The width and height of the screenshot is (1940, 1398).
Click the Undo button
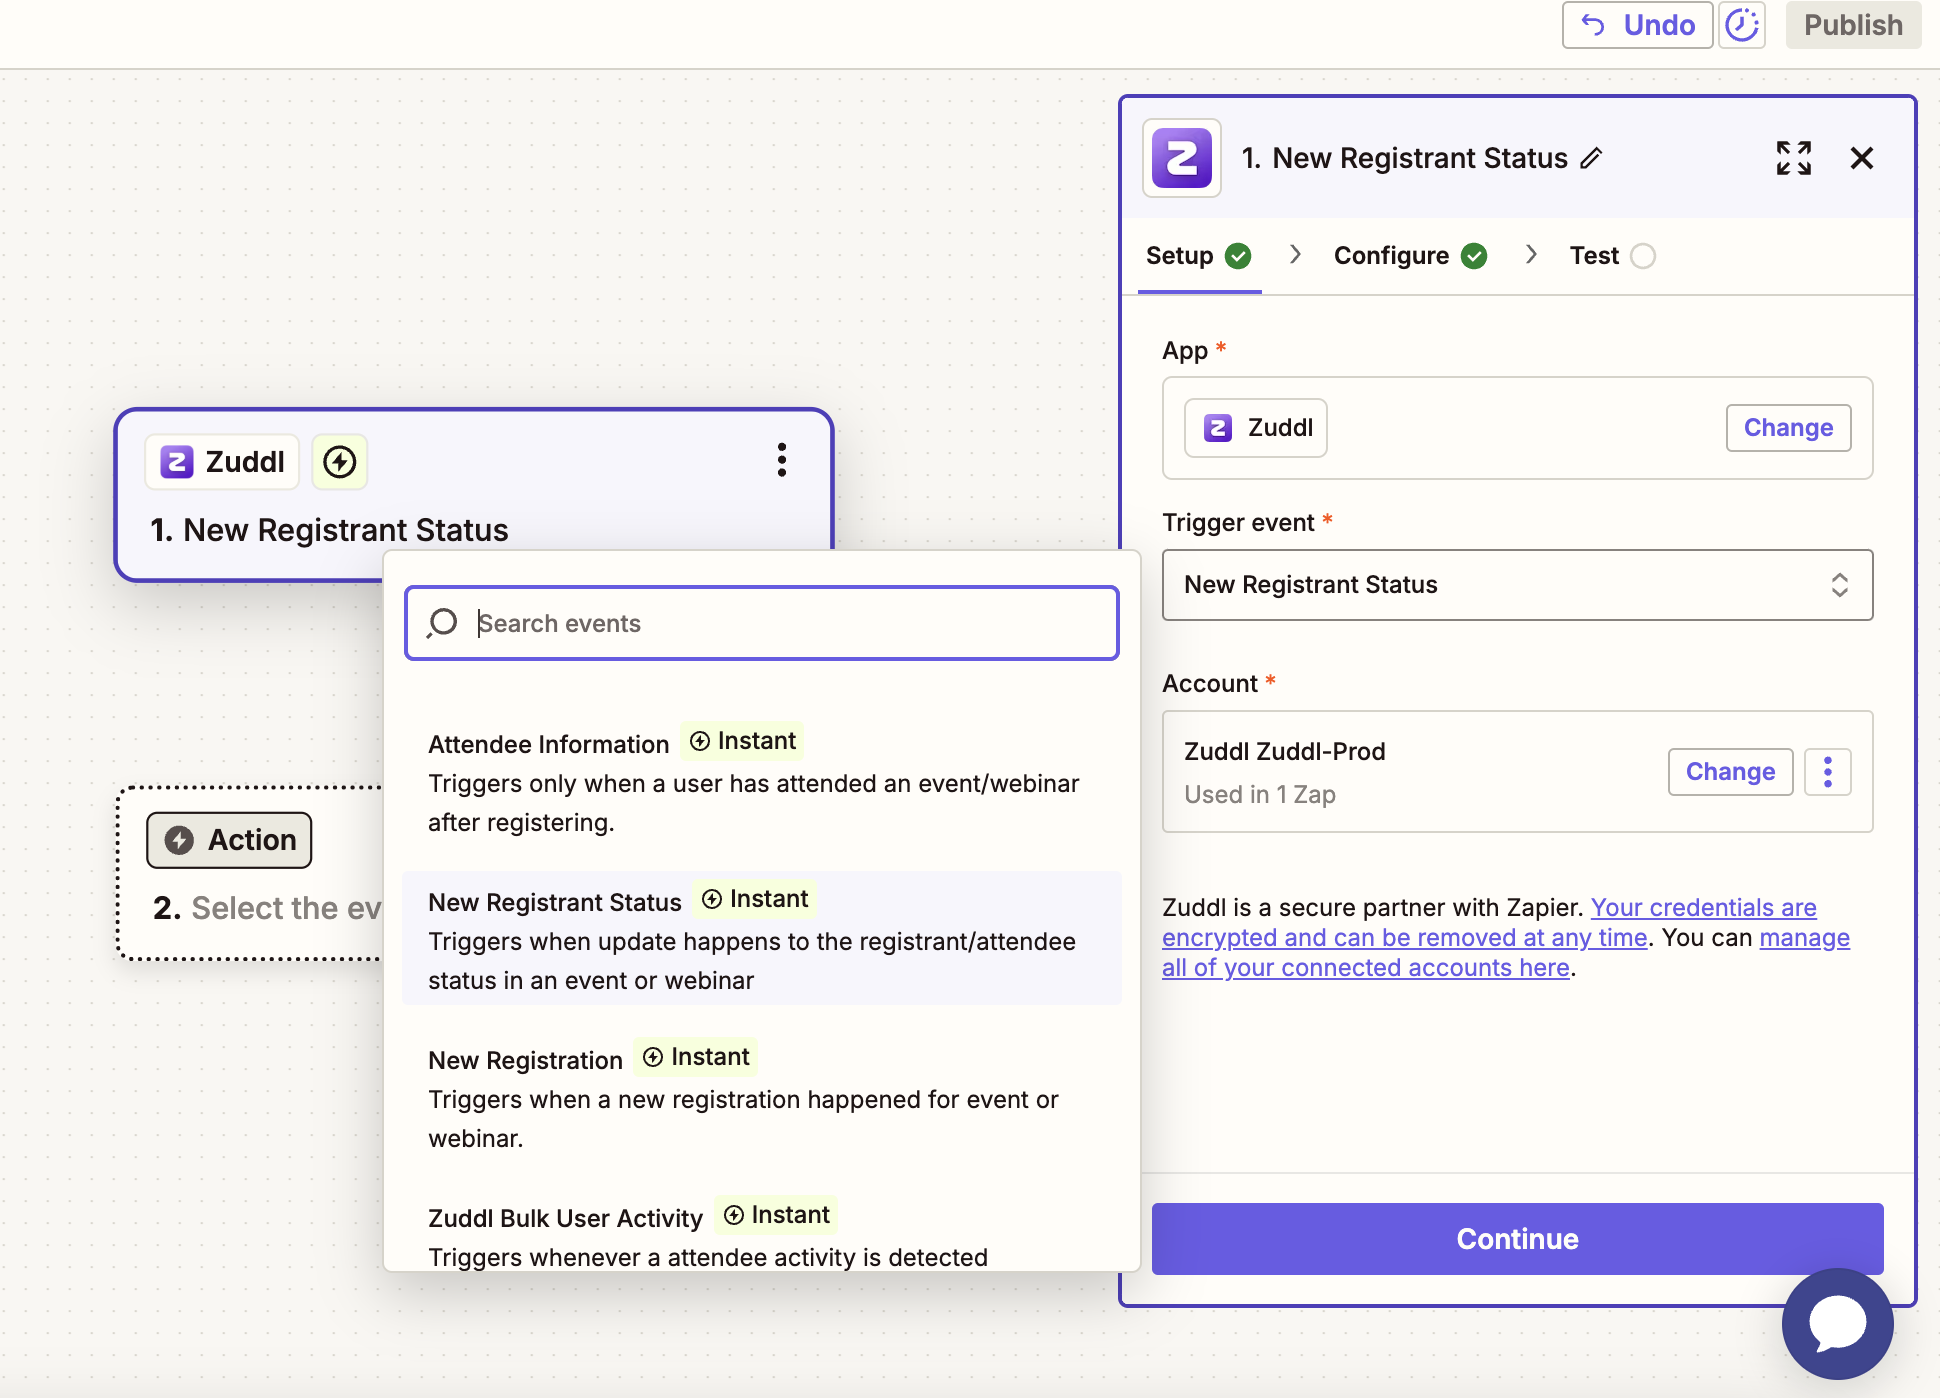1637,25
